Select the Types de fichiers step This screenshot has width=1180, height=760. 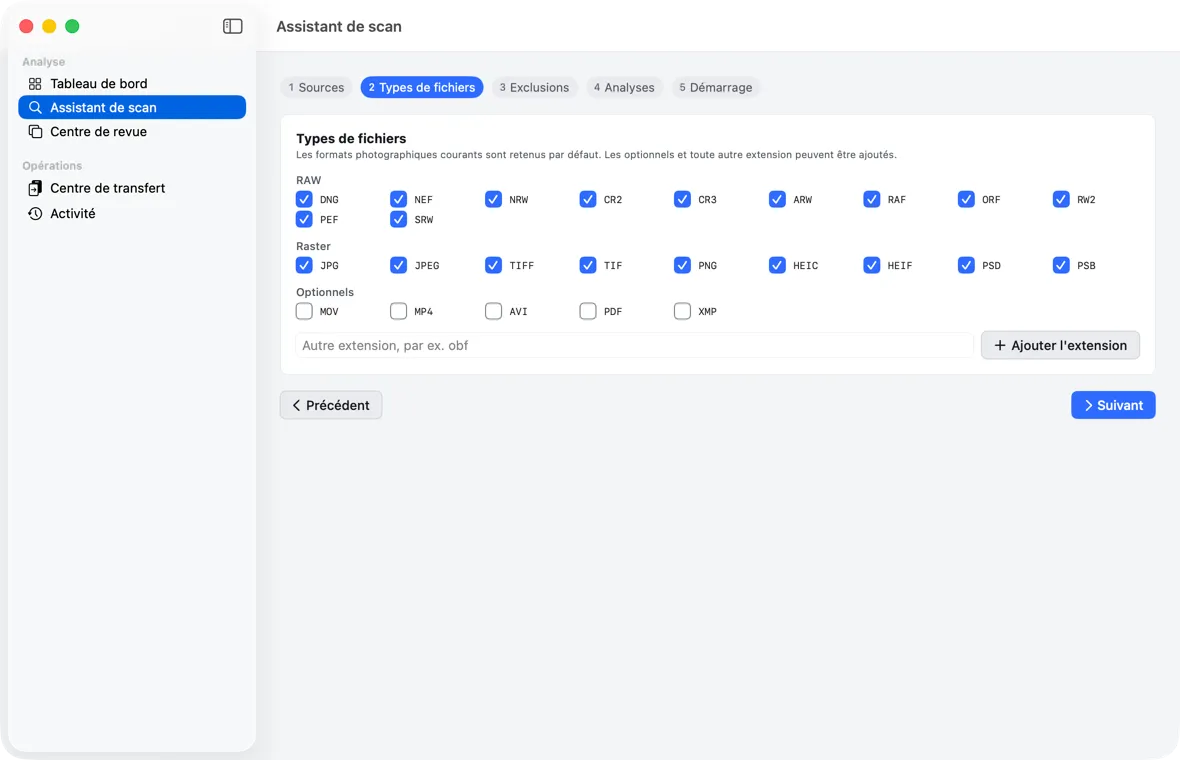pyautogui.click(x=422, y=87)
